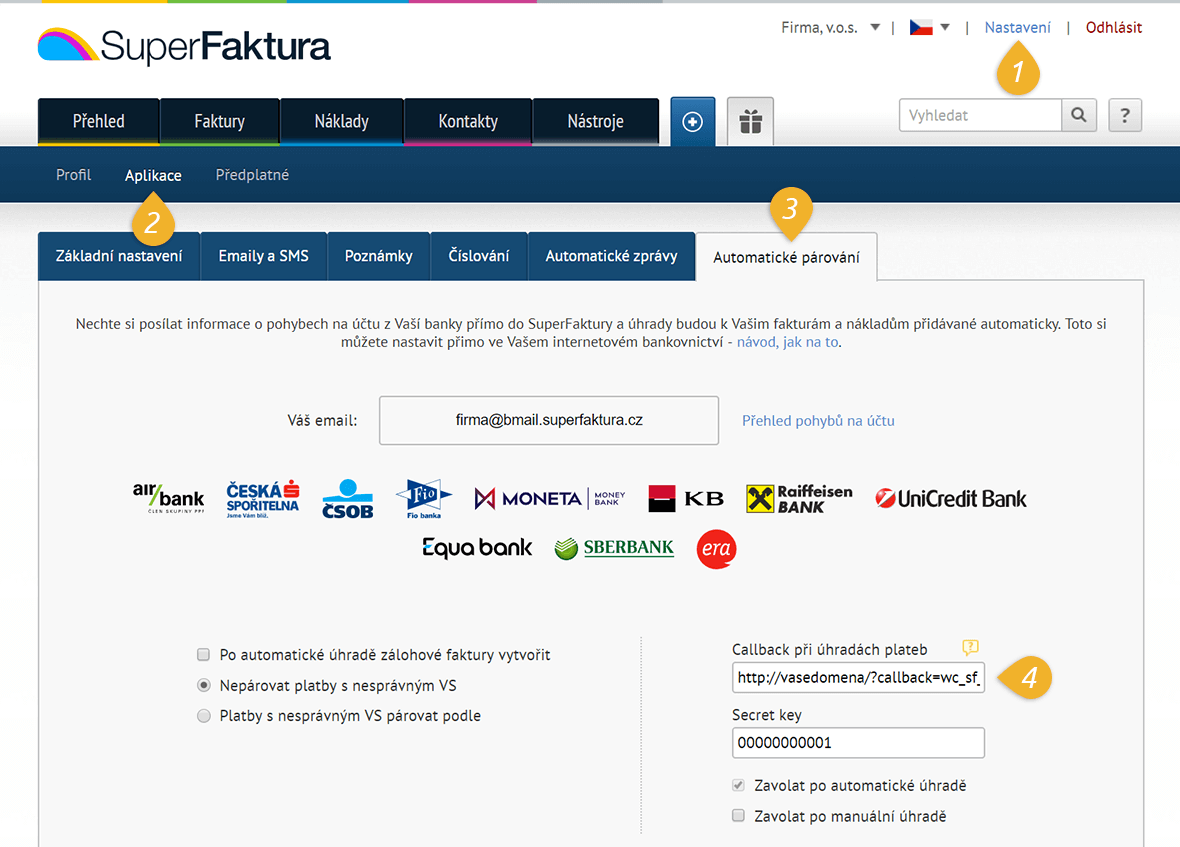Switch to the Číslování tab
The width and height of the screenshot is (1180, 847).
pyautogui.click(x=479, y=256)
